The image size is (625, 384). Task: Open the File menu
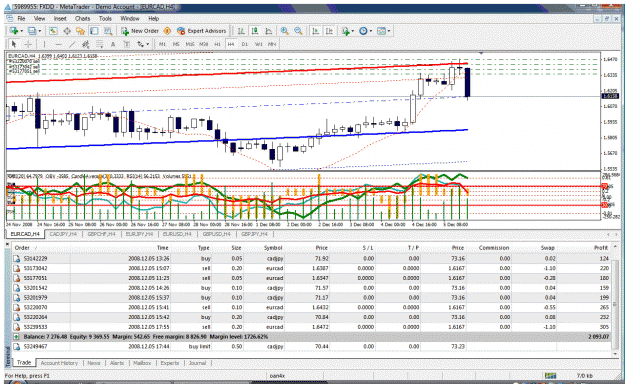(21, 18)
